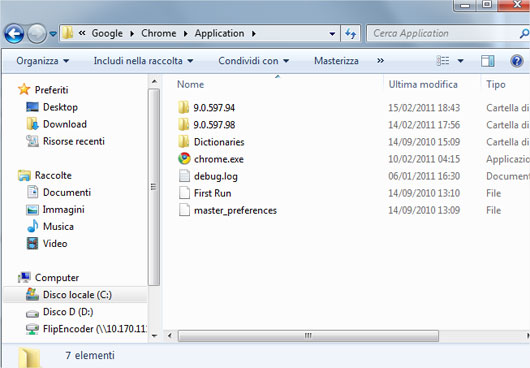Click the search magnifier icon
Image resolution: width=530 pixels, height=368 pixels.
524,33
